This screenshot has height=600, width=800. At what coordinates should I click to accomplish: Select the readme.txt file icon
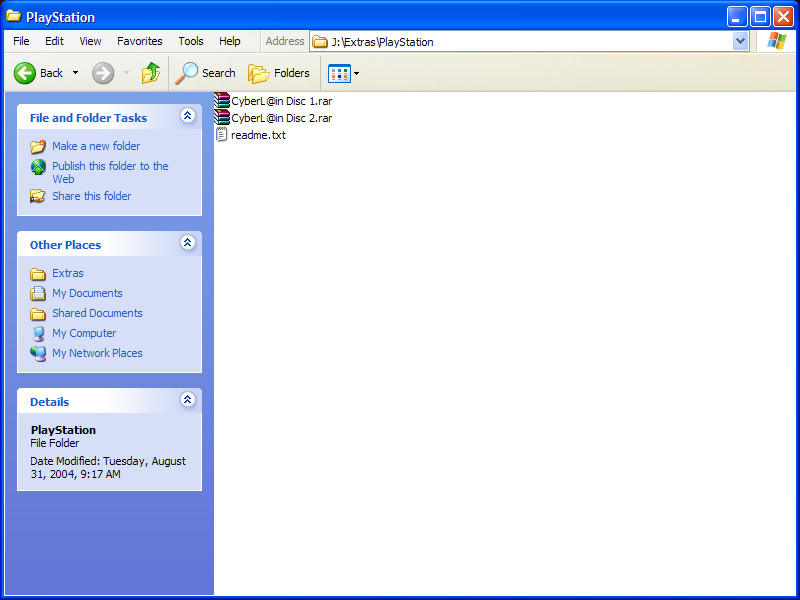222,135
